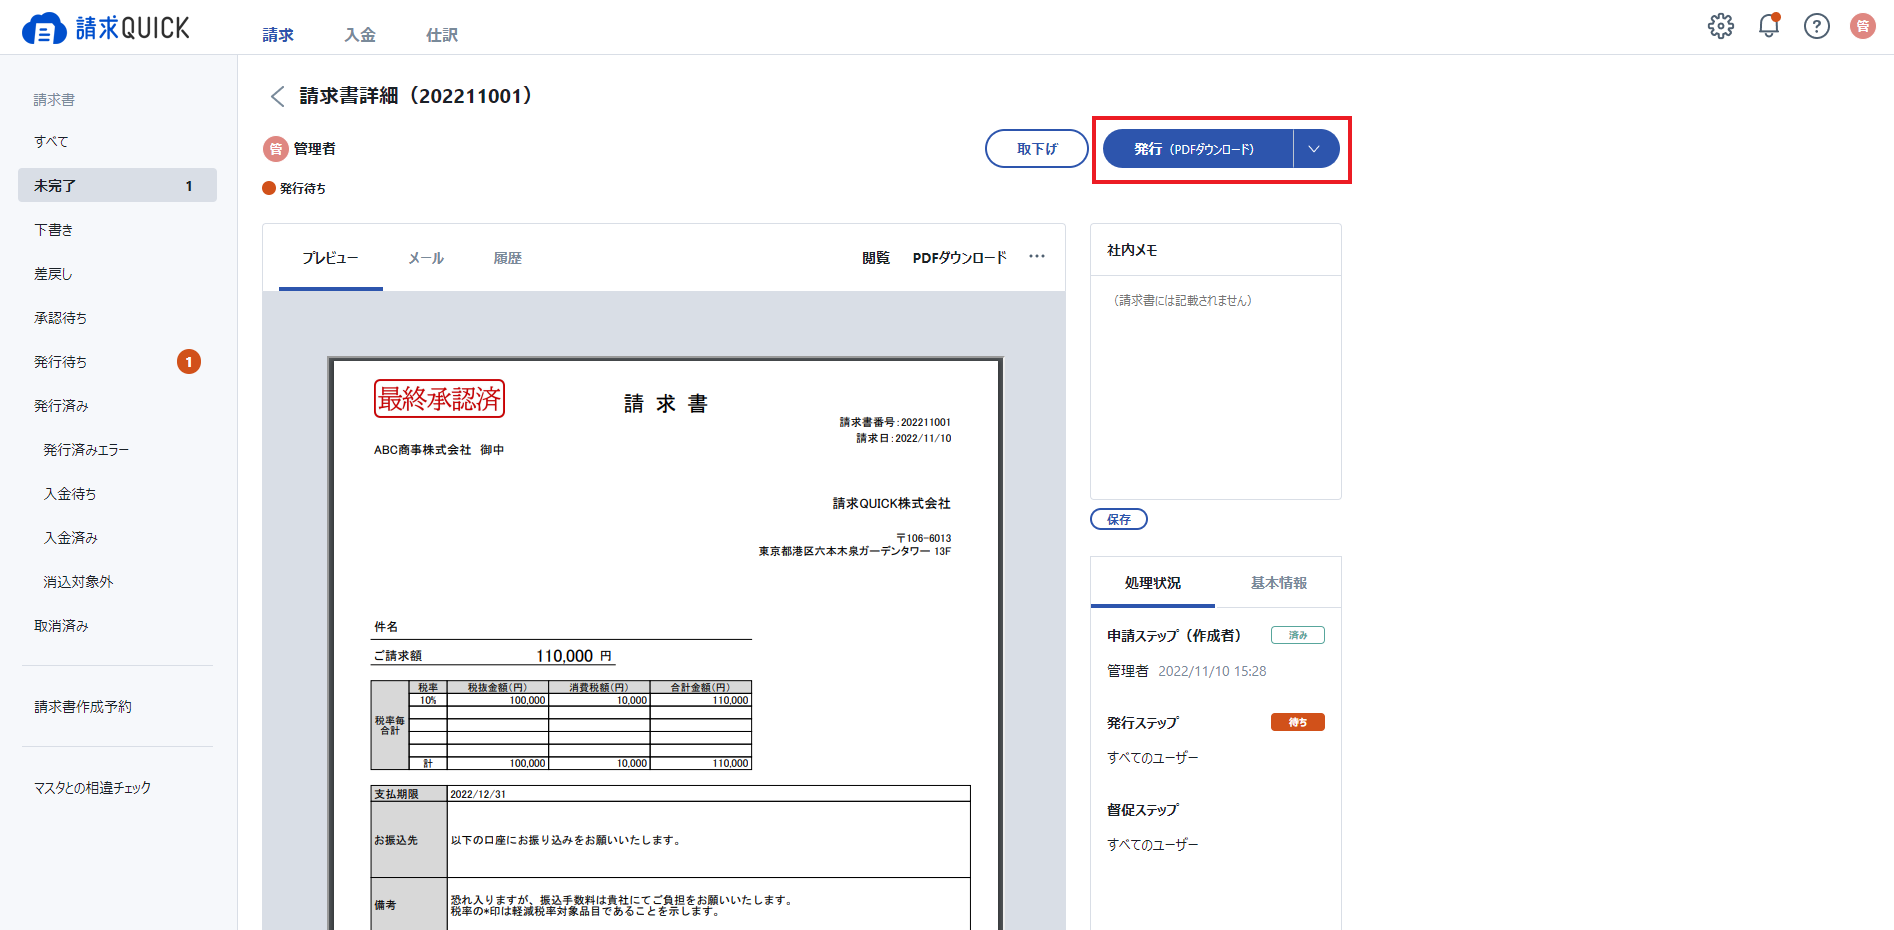Open the 入金 top menu
This screenshot has width=1894, height=930.
point(360,35)
